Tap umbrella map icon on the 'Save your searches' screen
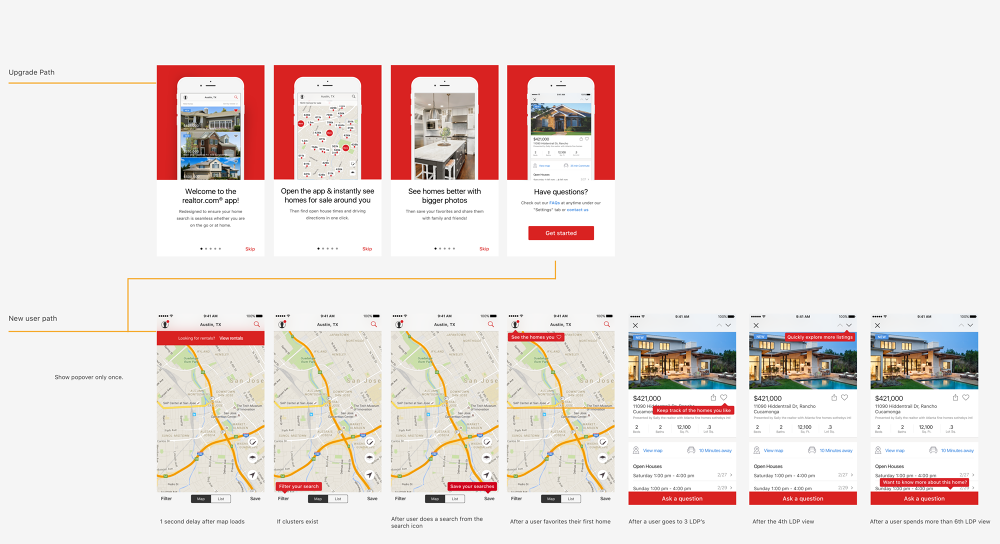Screen dimensions: 1000x544 [x=487, y=459]
